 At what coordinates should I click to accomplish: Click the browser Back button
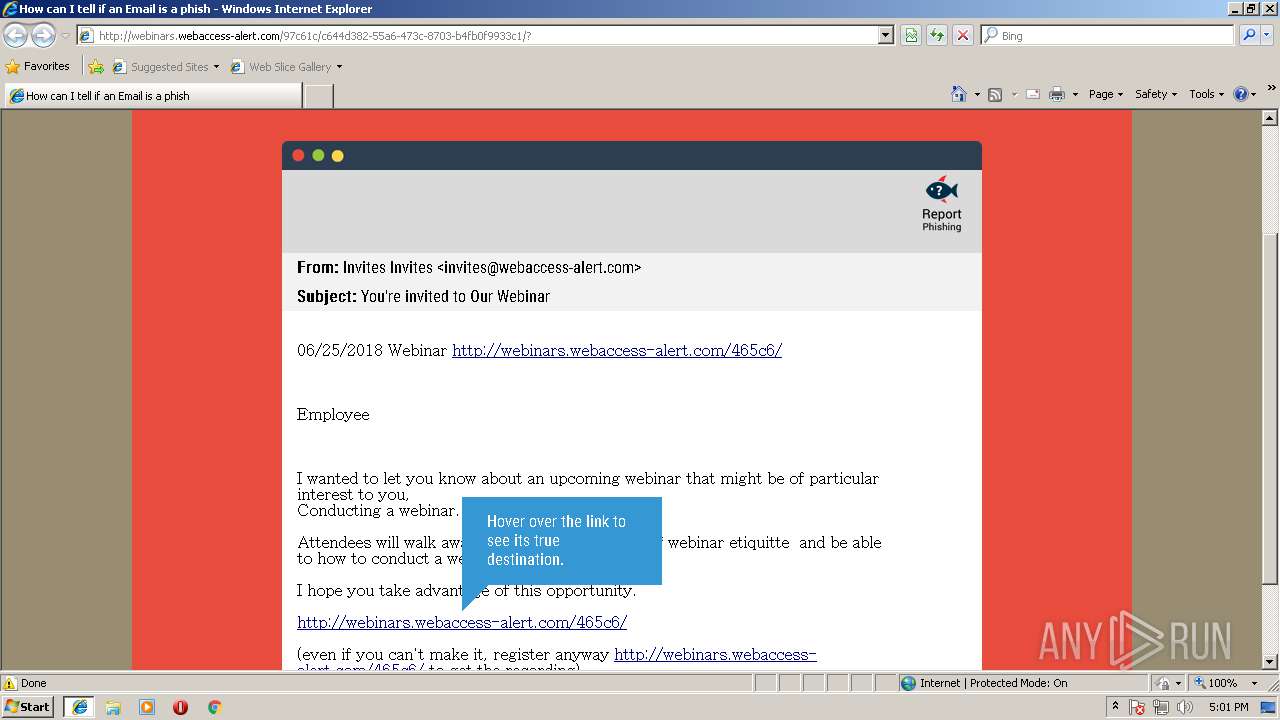pyautogui.click(x=16, y=35)
